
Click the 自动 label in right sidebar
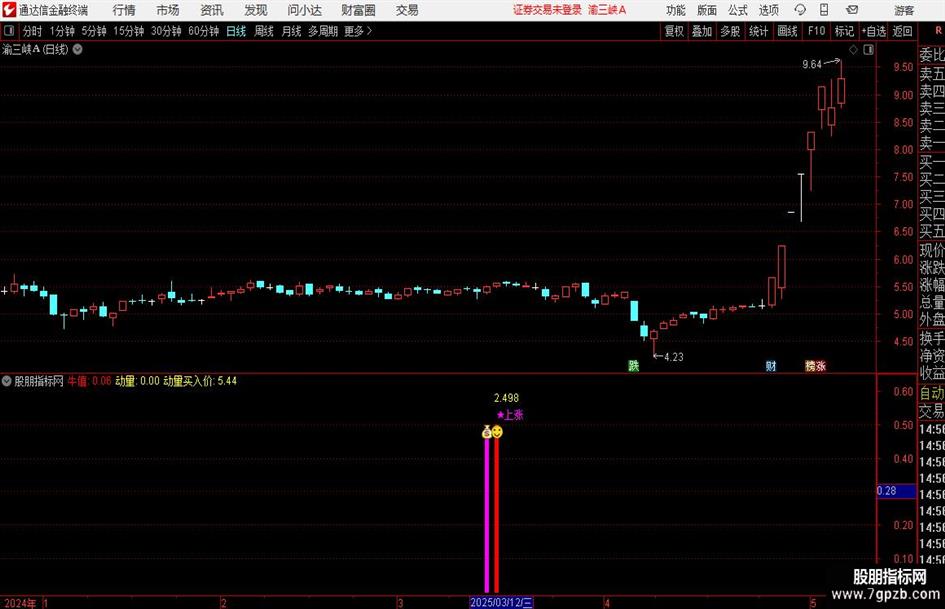(x=932, y=393)
